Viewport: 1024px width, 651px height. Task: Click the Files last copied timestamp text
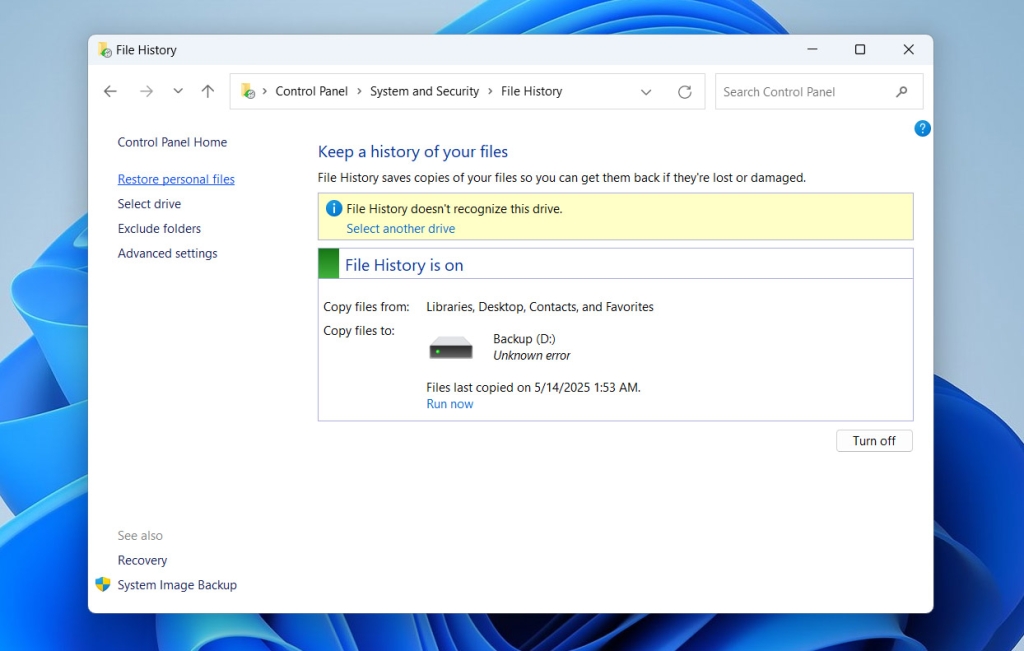(534, 387)
